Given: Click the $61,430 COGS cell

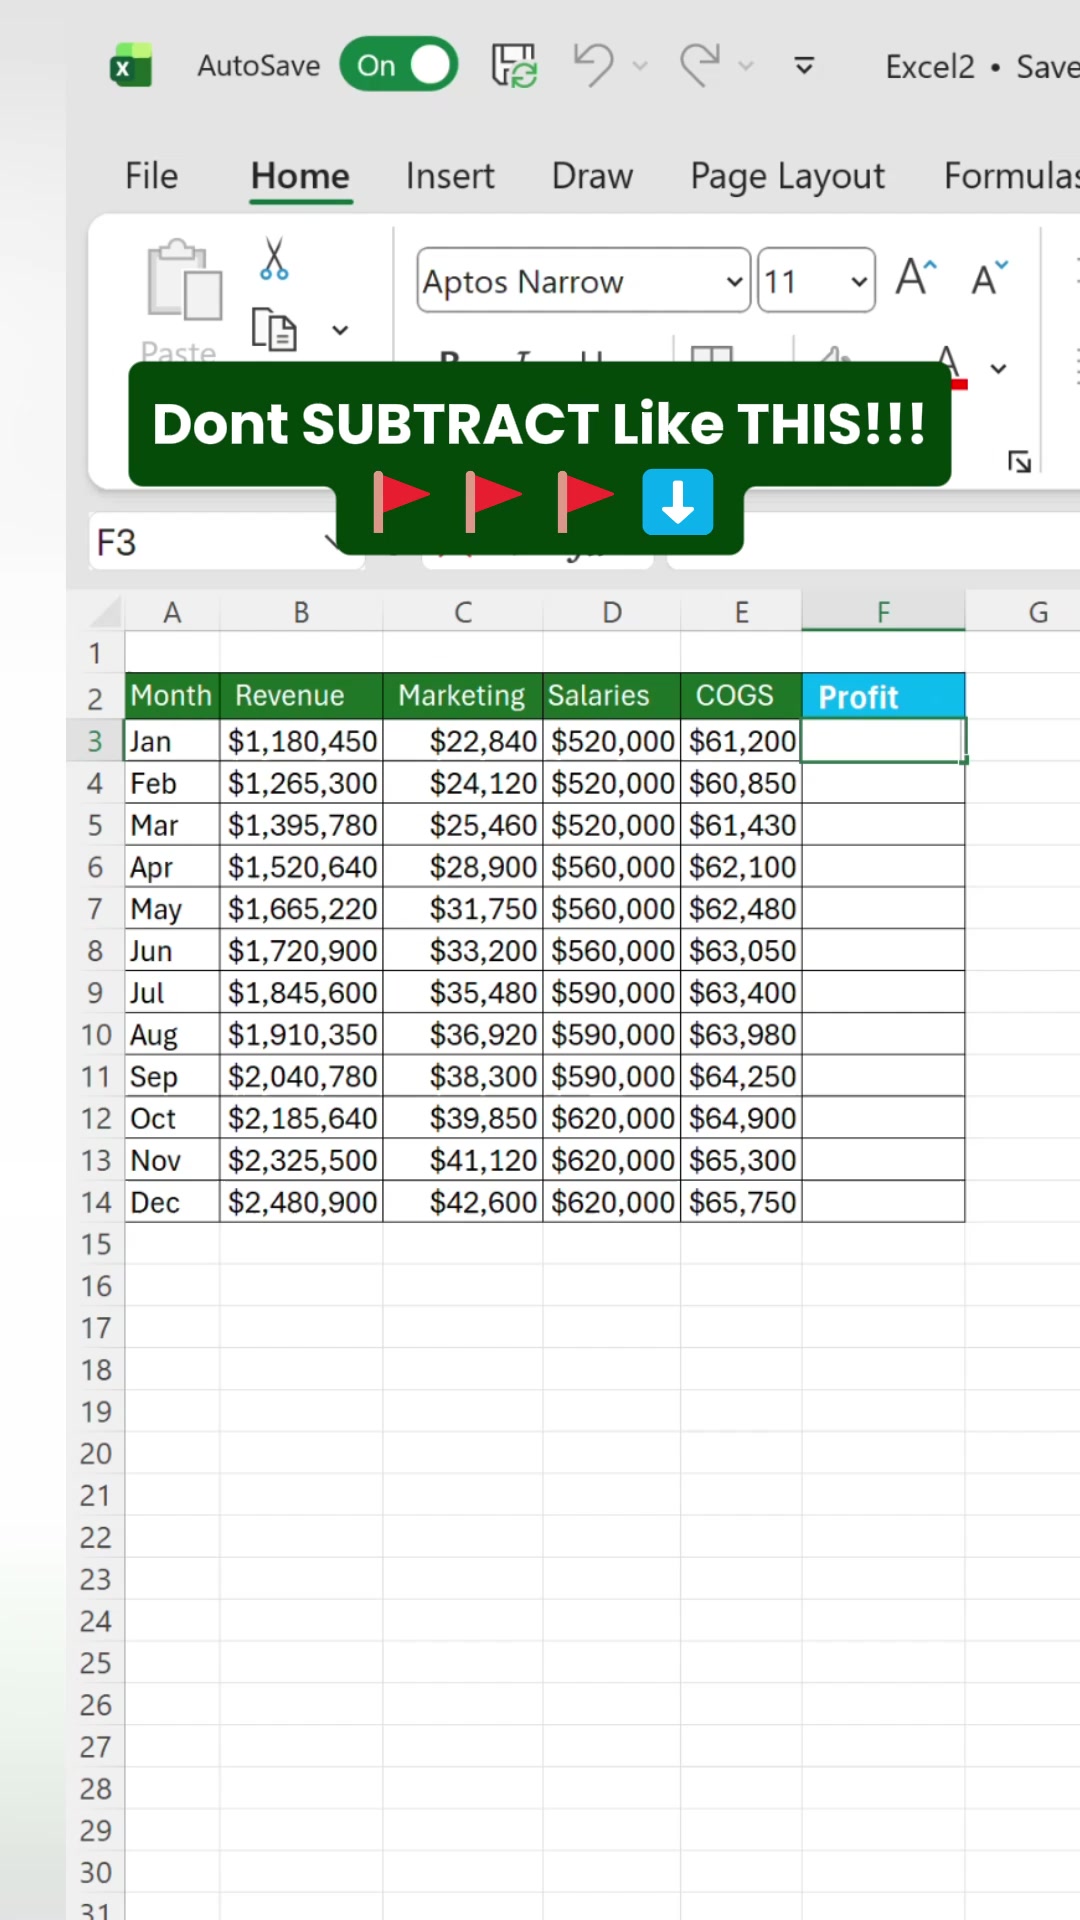Looking at the screenshot, I should coord(741,825).
